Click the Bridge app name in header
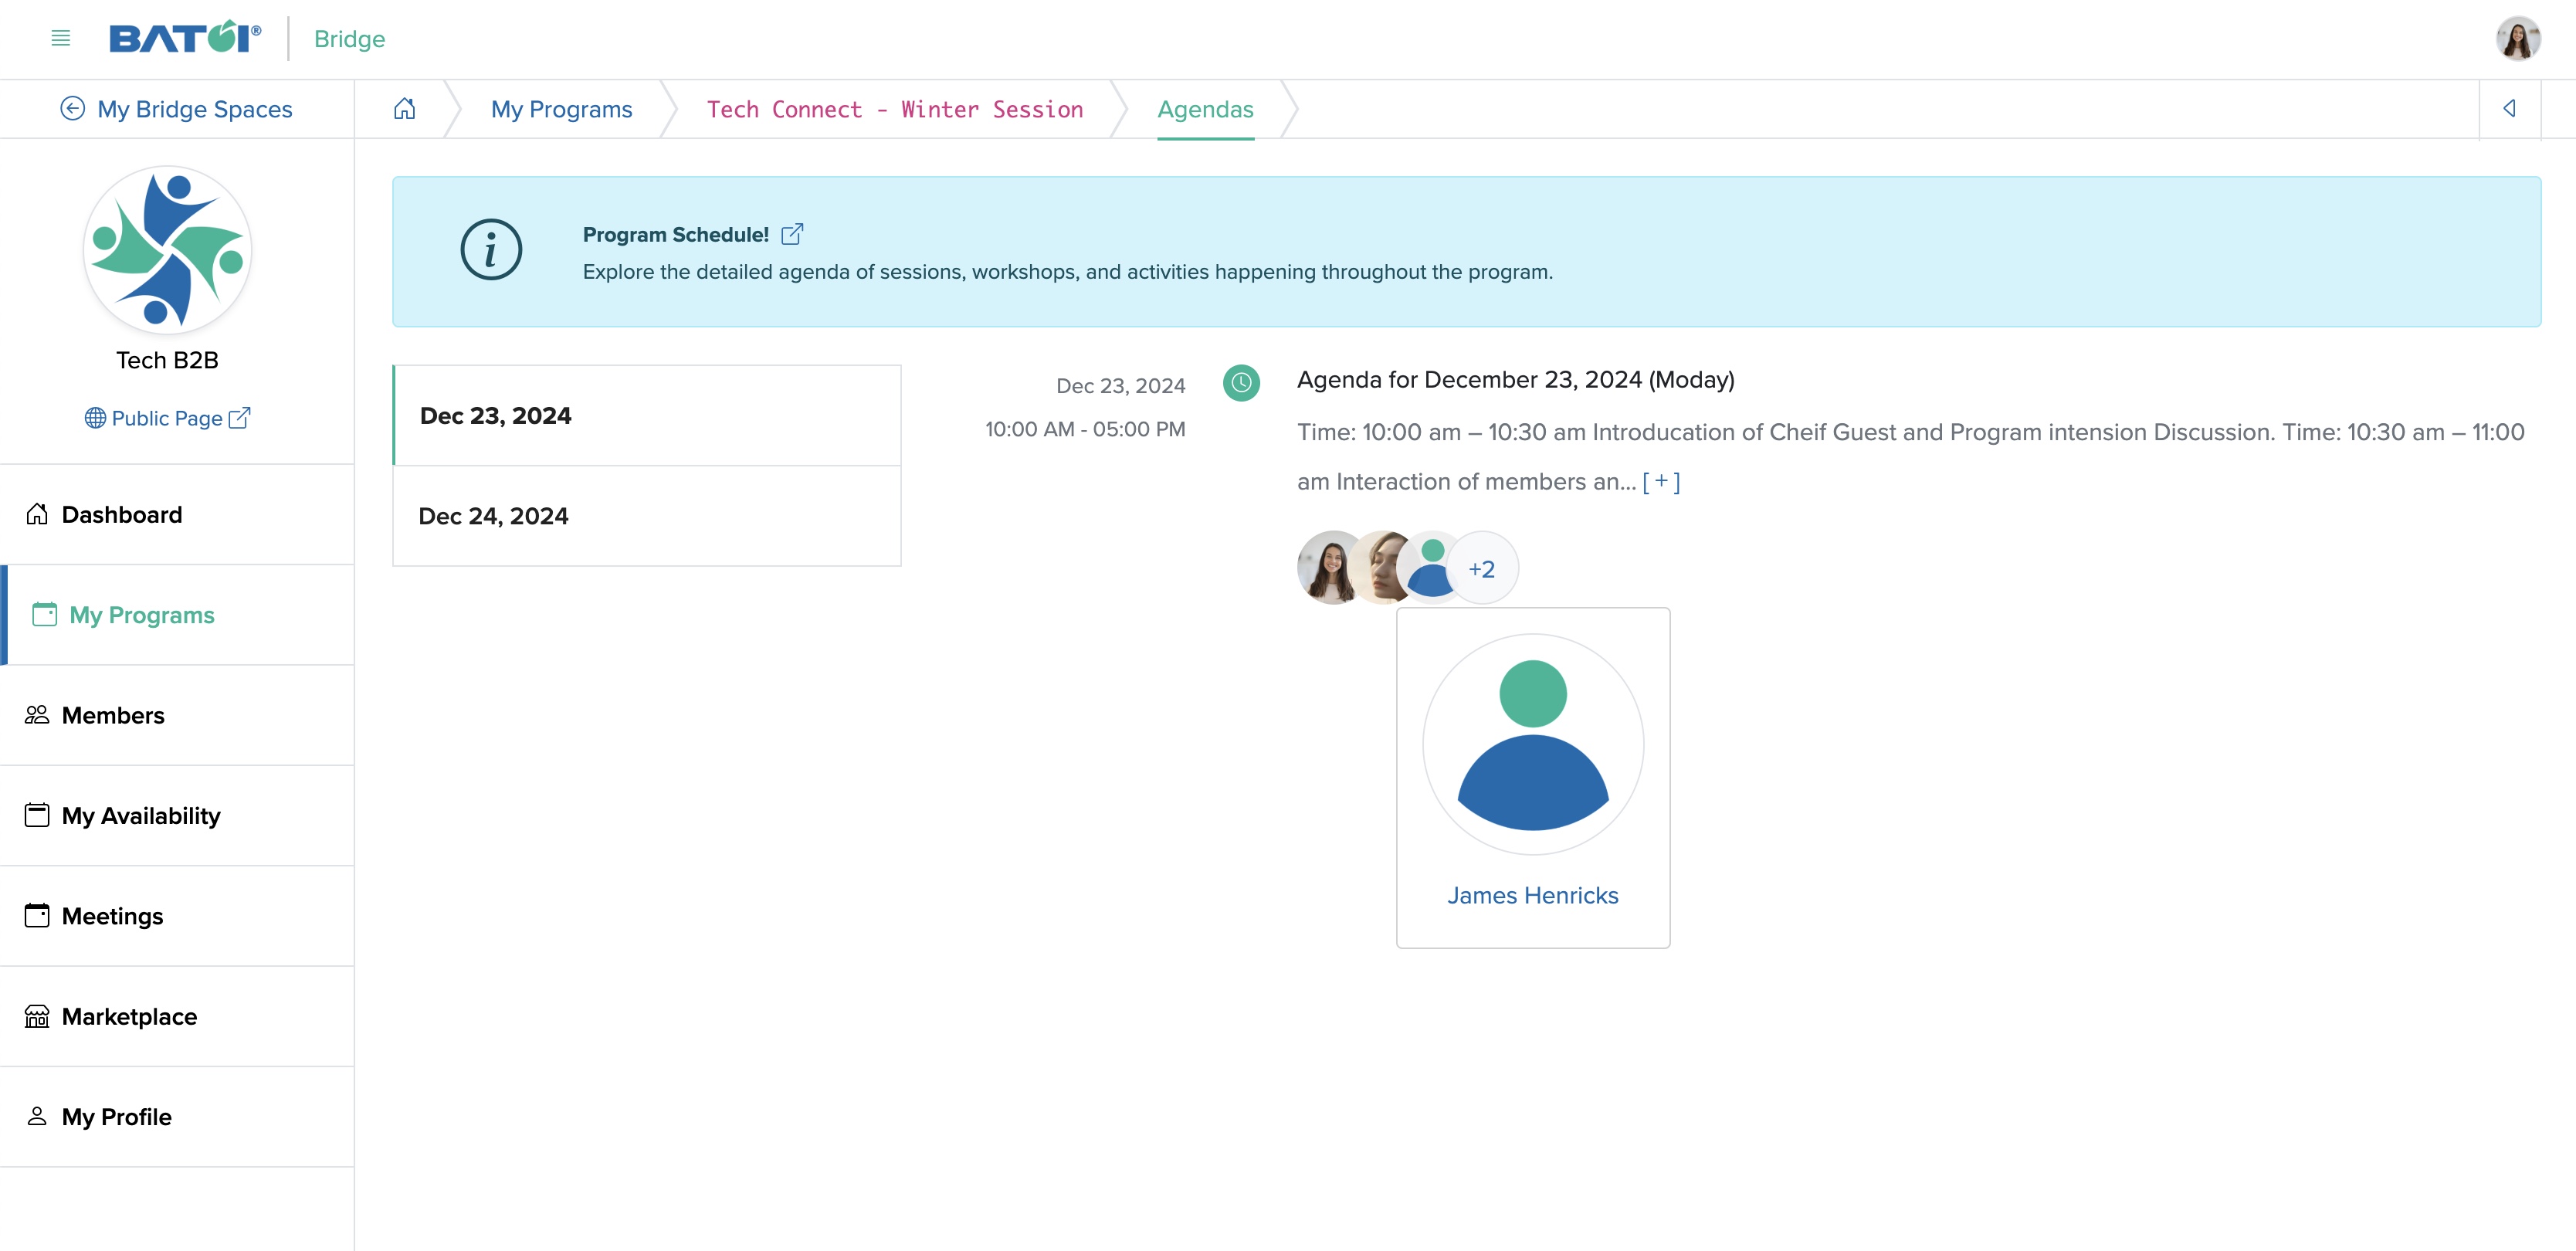Image resolution: width=2576 pixels, height=1251 pixels. coord(349,39)
